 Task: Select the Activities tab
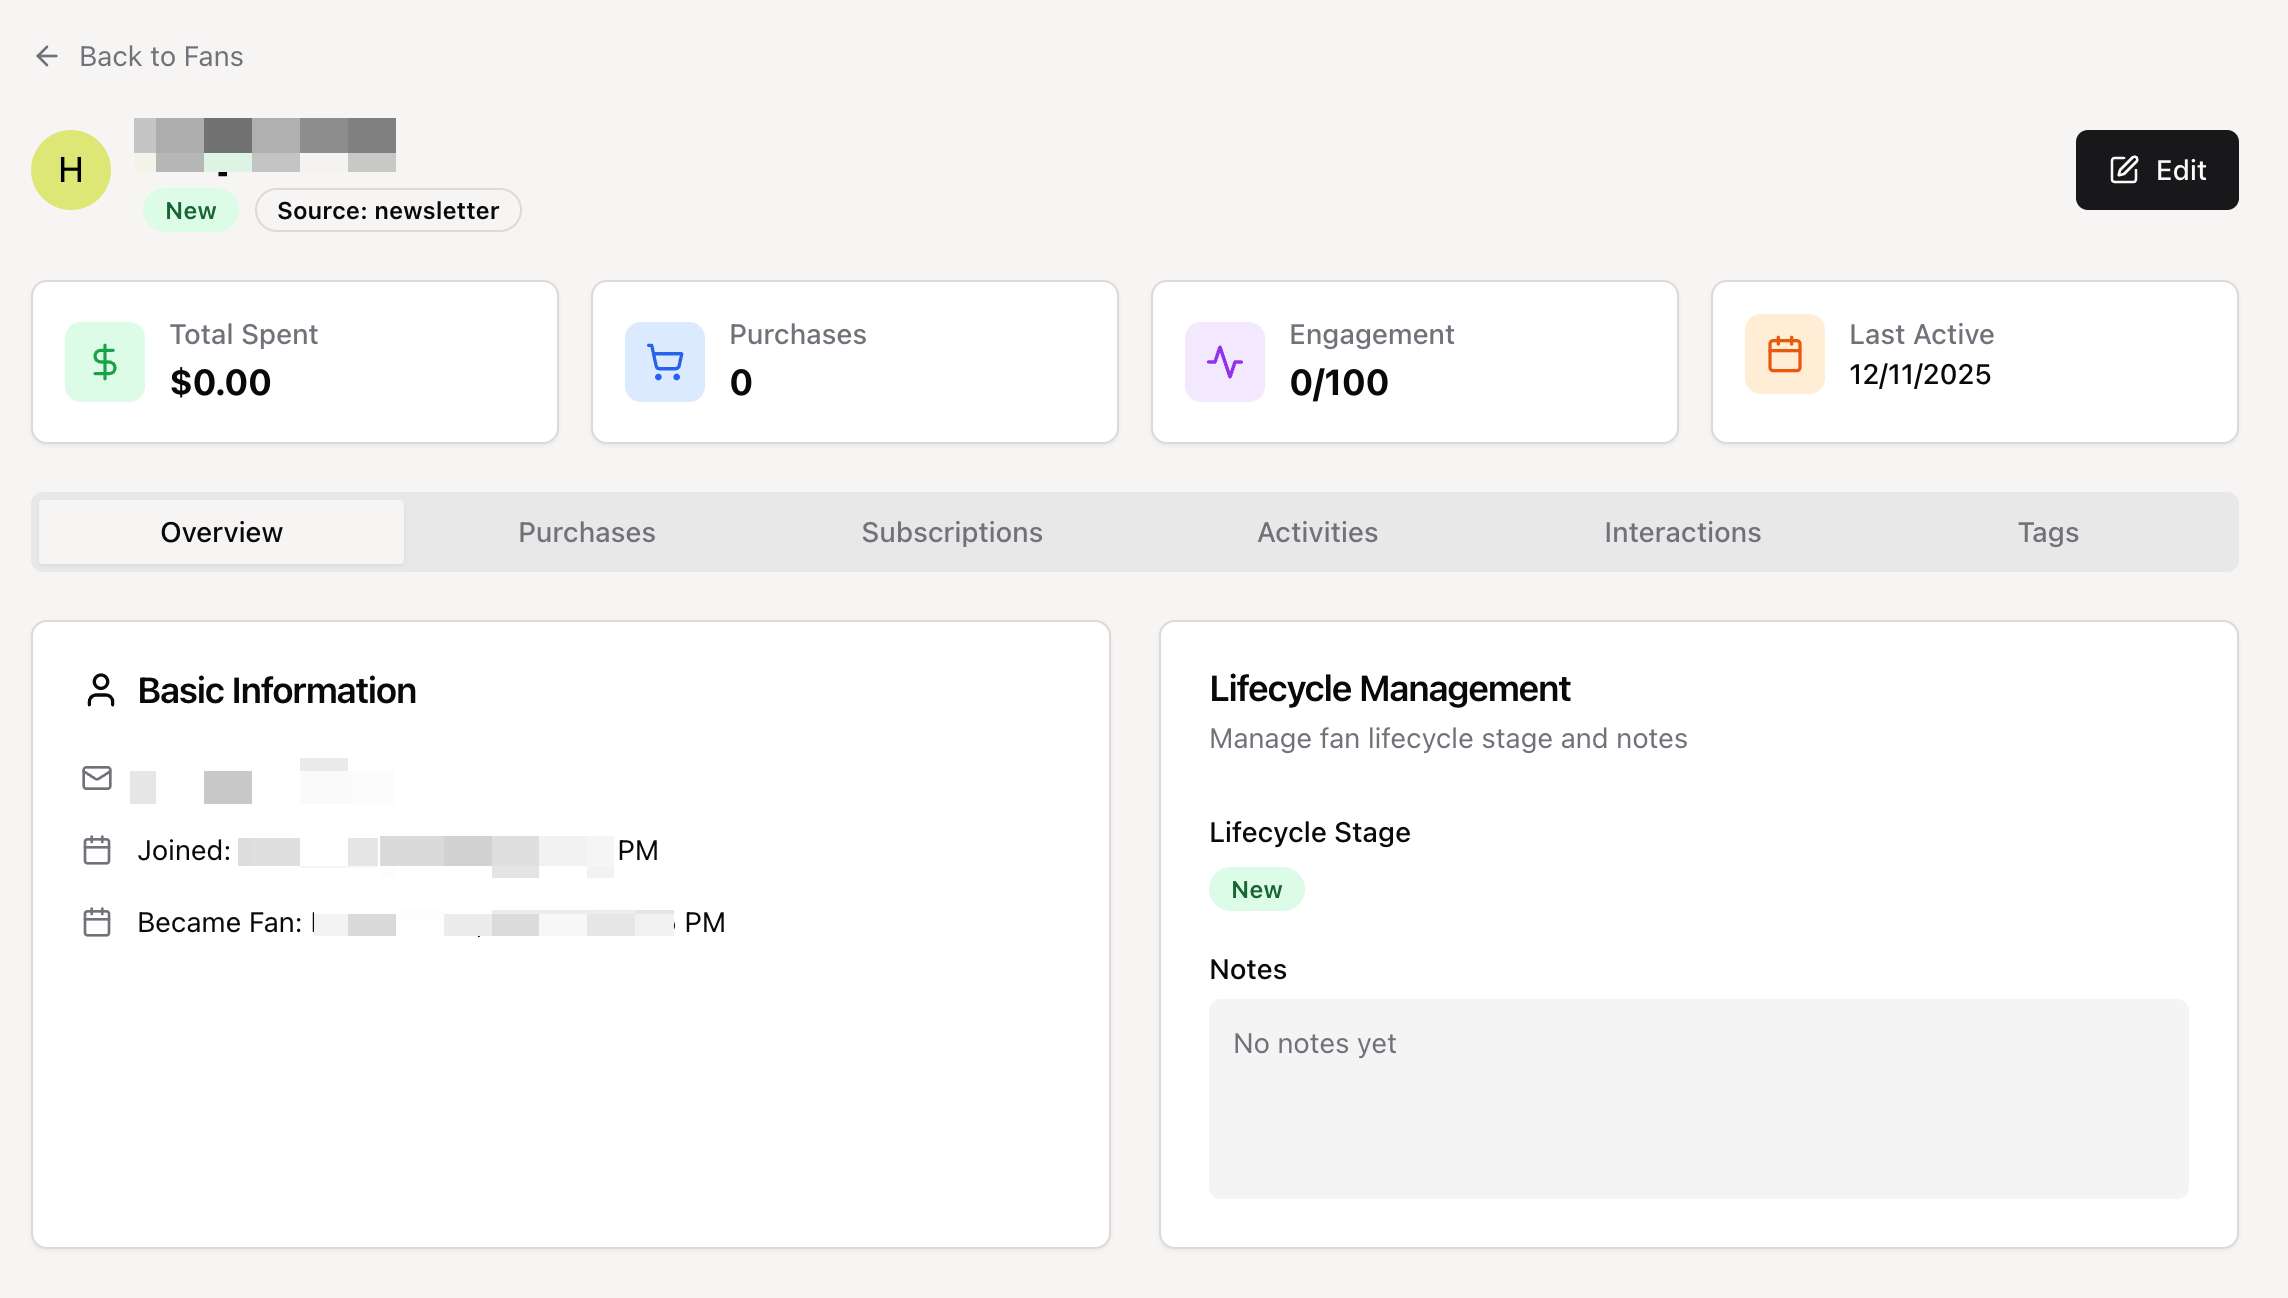point(1317,532)
